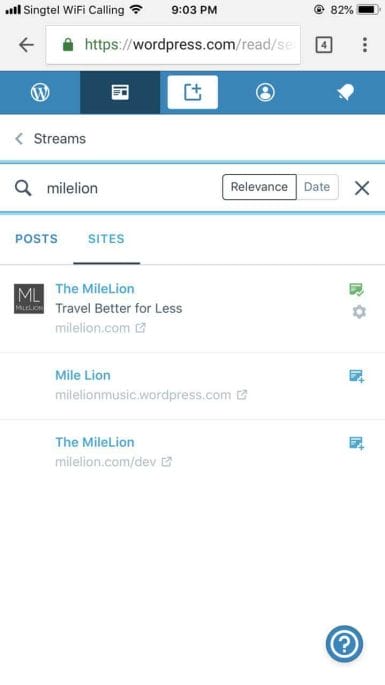Open the milelion.com external link
Viewport: 385px width, 685px height.
[101, 328]
